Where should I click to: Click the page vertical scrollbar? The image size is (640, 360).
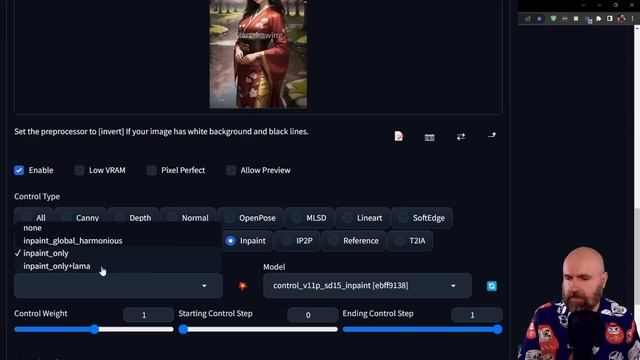pos(636,257)
